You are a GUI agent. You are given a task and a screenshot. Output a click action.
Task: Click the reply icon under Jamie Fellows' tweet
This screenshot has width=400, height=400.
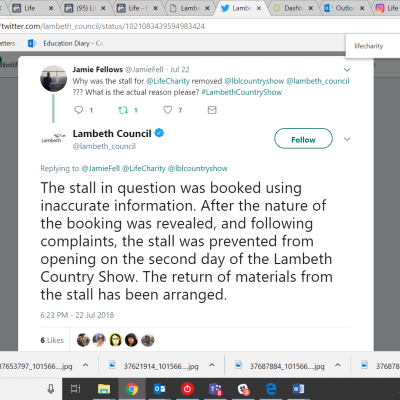tap(79, 110)
